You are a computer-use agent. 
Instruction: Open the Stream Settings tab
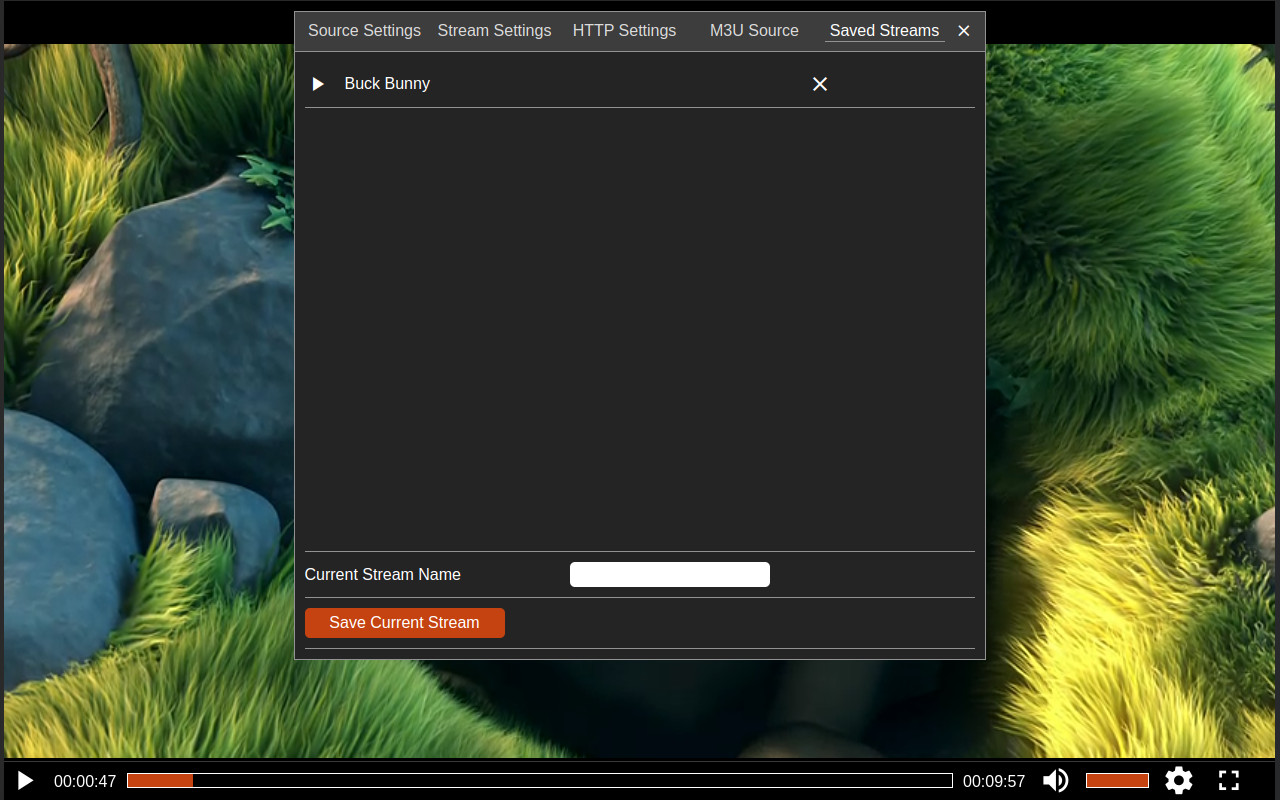pyautogui.click(x=494, y=30)
